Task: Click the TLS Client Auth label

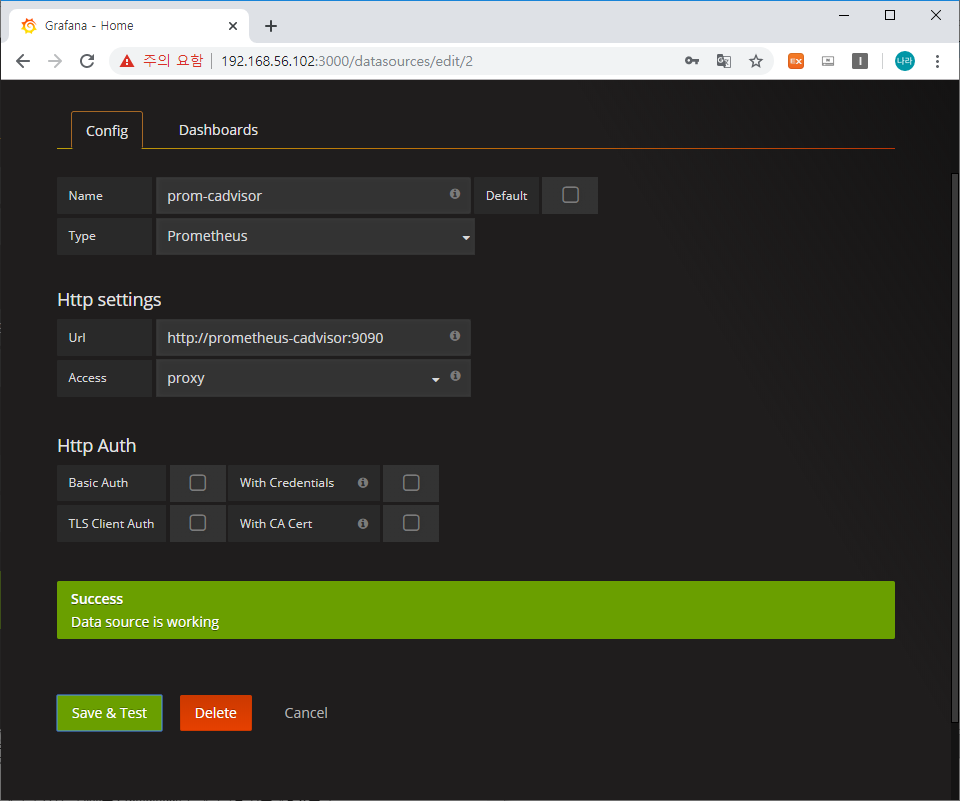Action: point(111,524)
